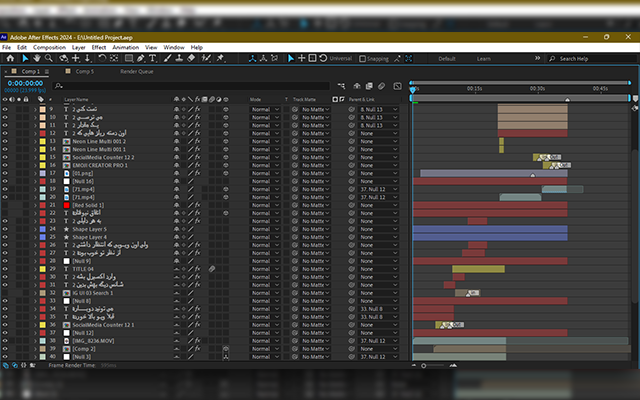The image size is (640, 400).
Task: Hide layer 12 with eye toggle
Action: (x=5, y=133)
